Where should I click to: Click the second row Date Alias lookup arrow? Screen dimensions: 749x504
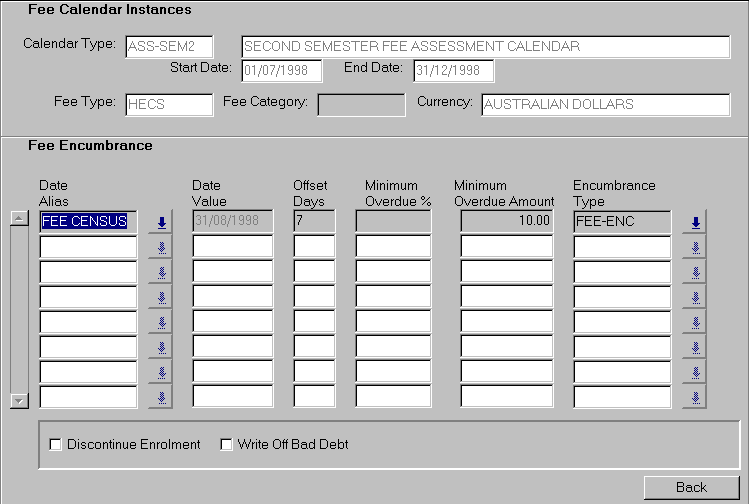(160, 247)
